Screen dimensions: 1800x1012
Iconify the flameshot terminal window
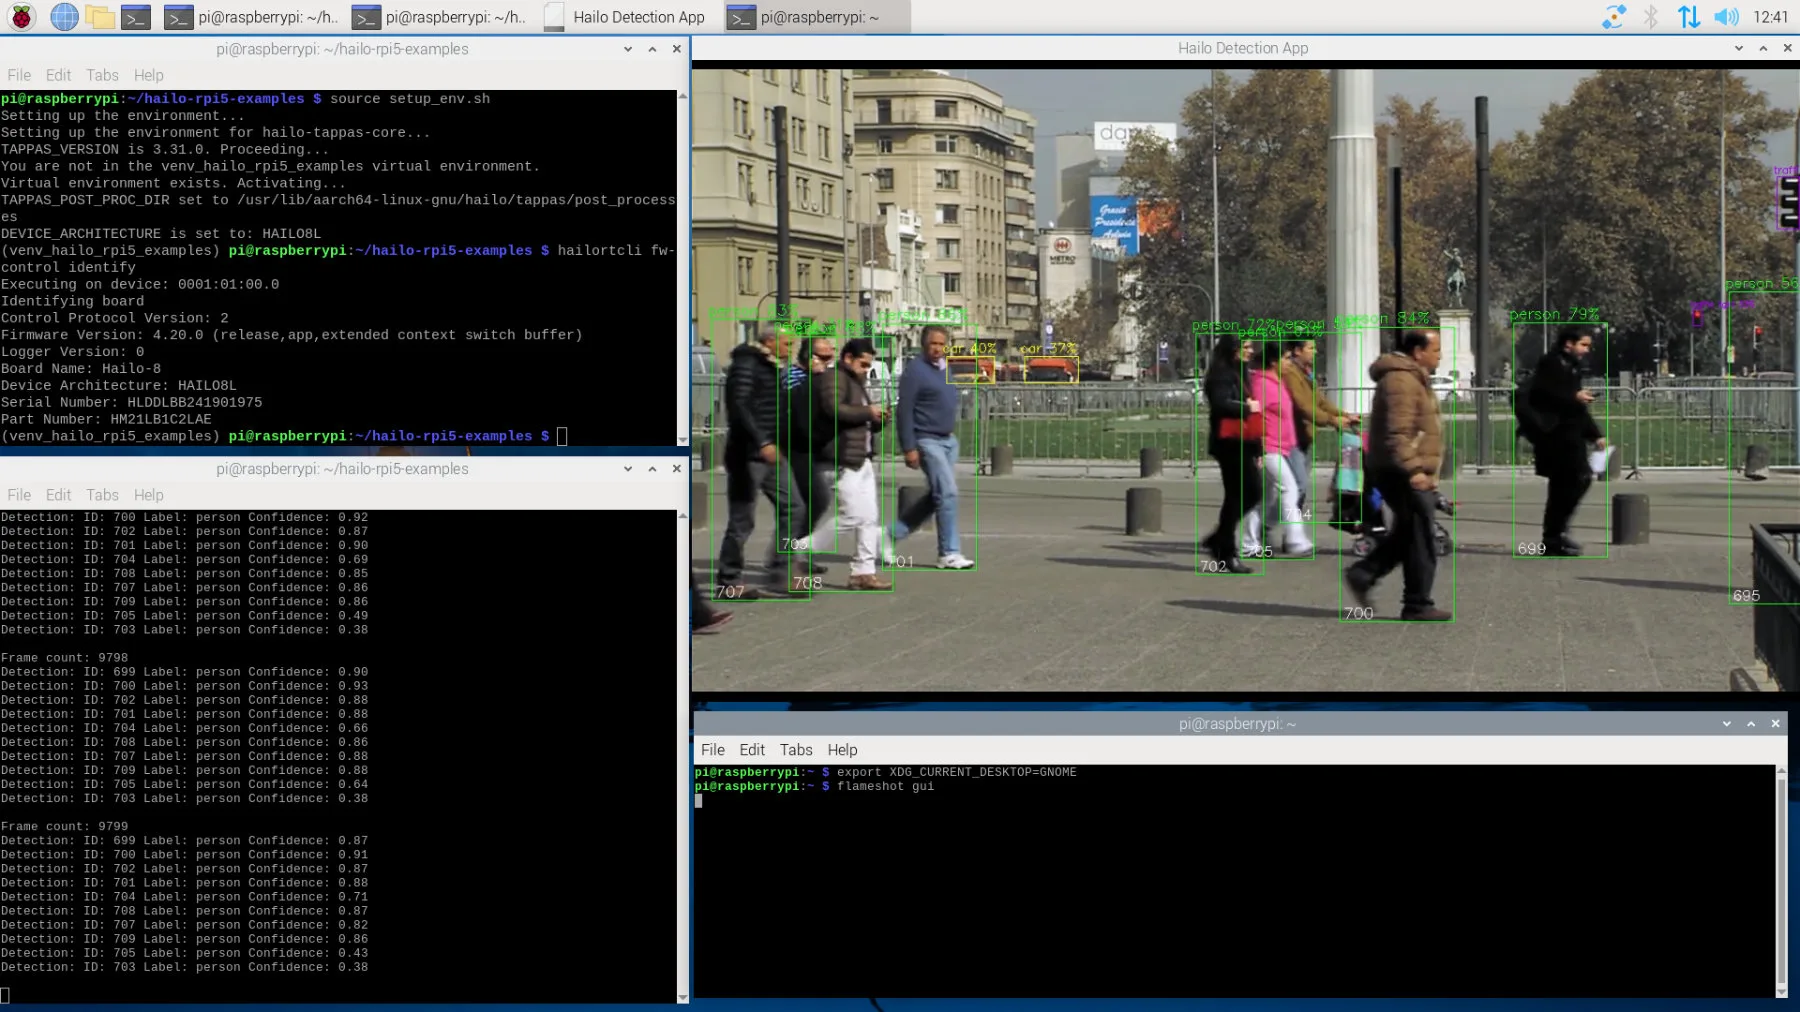1727,724
